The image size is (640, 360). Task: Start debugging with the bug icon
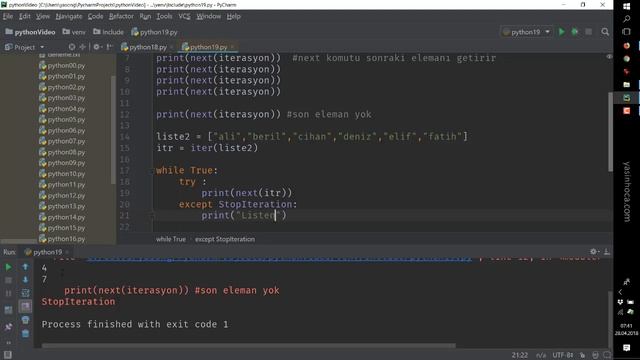click(575, 32)
